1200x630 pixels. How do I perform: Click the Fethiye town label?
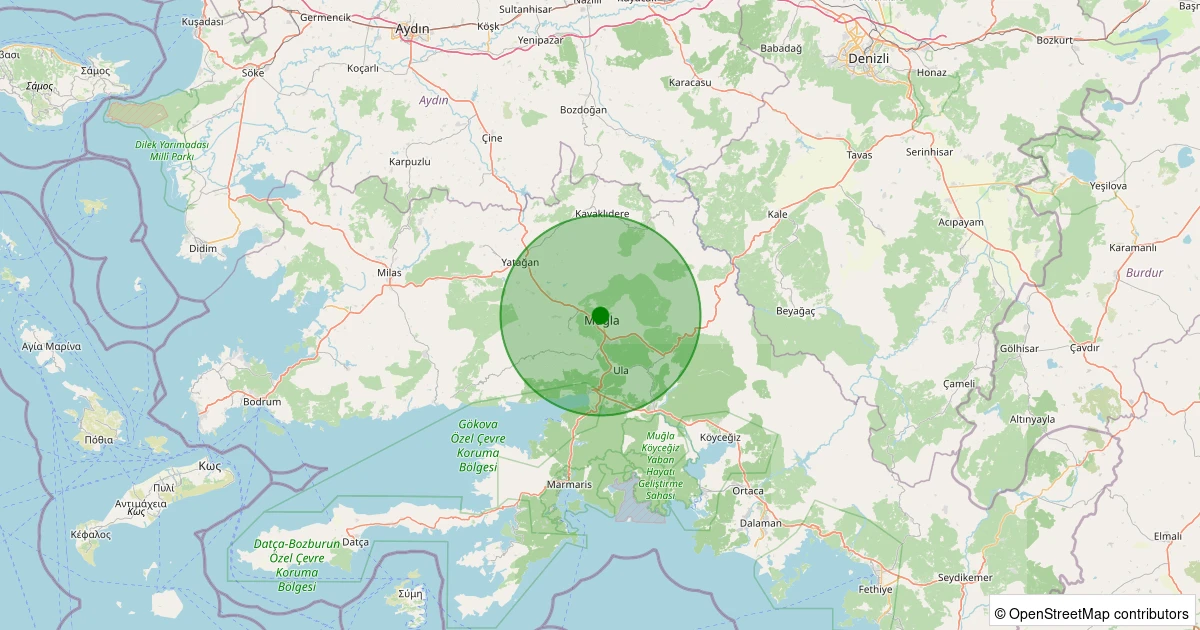pyautogui.click(x=875, y=589)
